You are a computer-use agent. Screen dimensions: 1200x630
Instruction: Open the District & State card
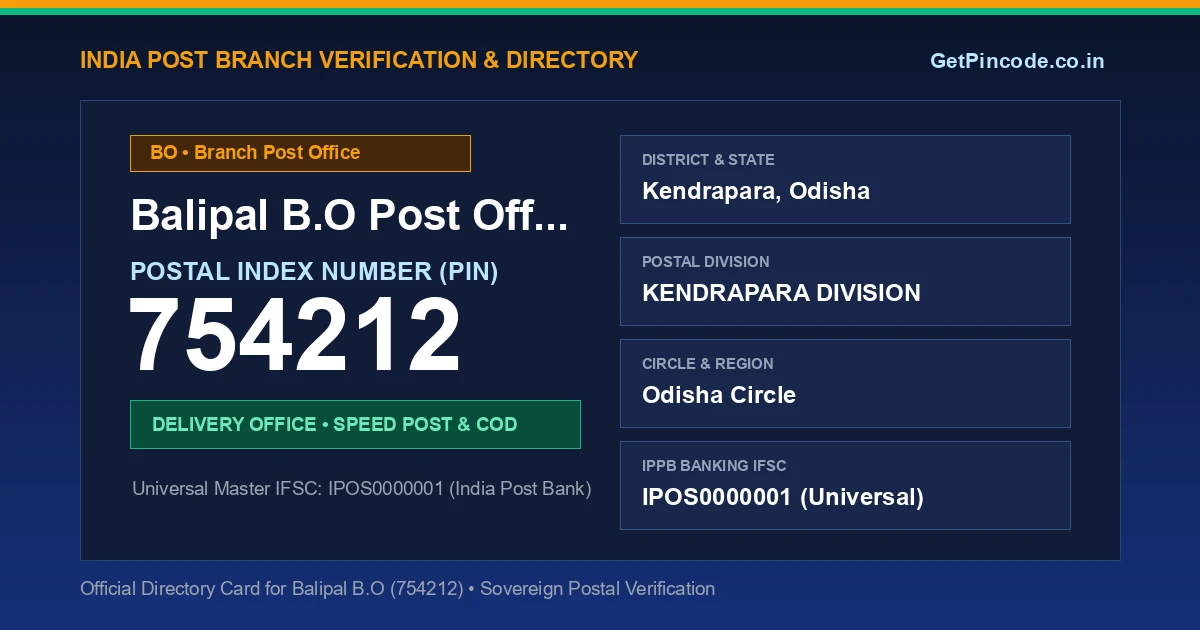(845, 179)
